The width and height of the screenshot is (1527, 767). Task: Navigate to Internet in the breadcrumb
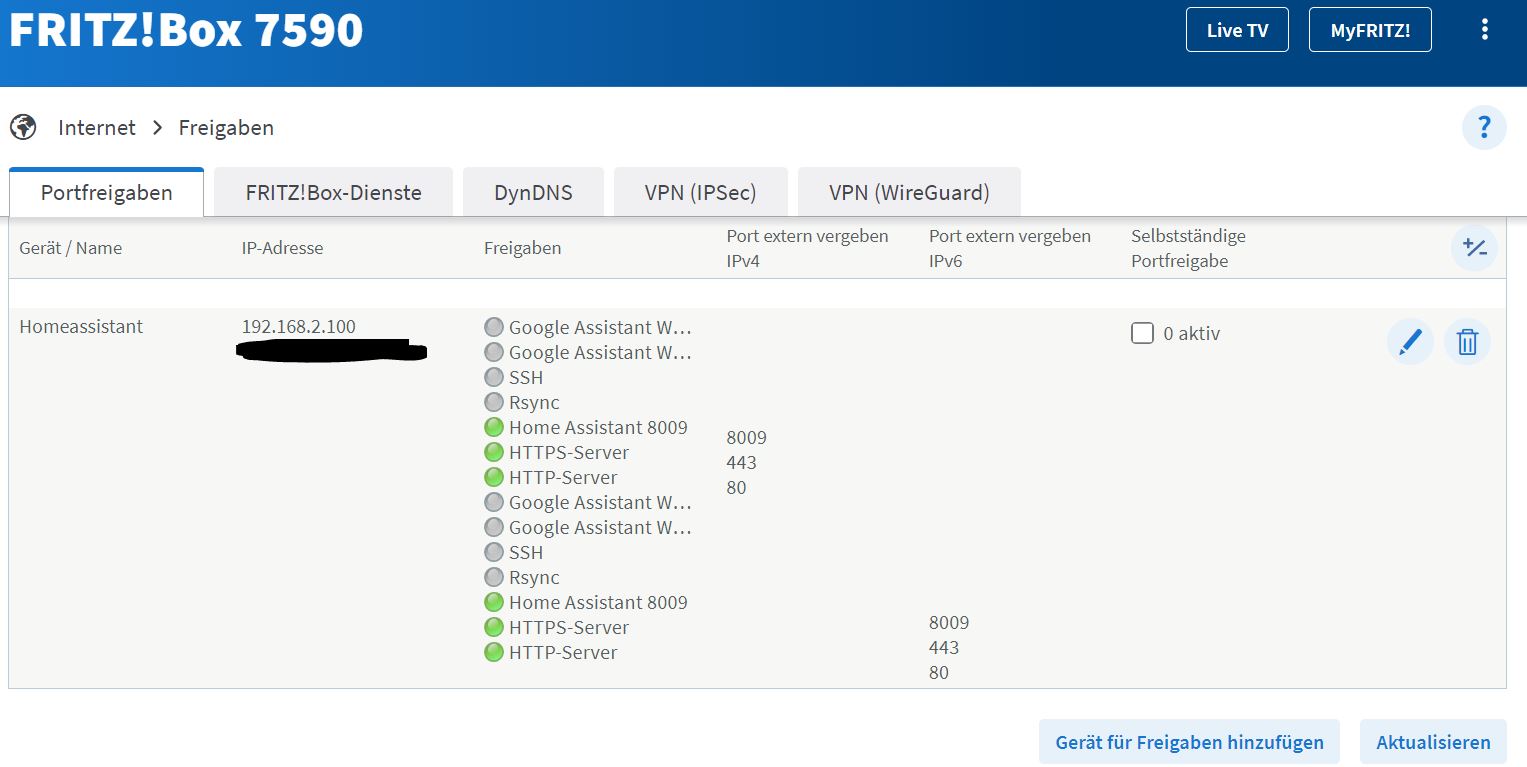[x=97, y=128]
